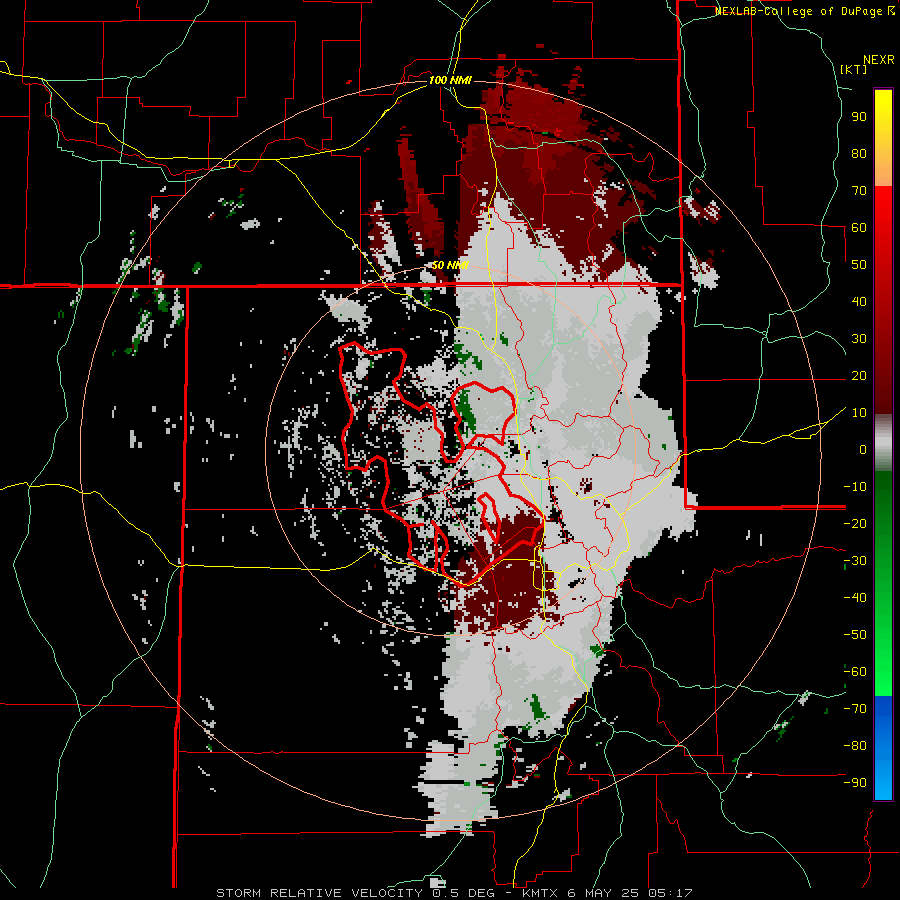900x900 pixels.
Task: Click the blue segment of the color bar
Action: [x=883, y=748]
